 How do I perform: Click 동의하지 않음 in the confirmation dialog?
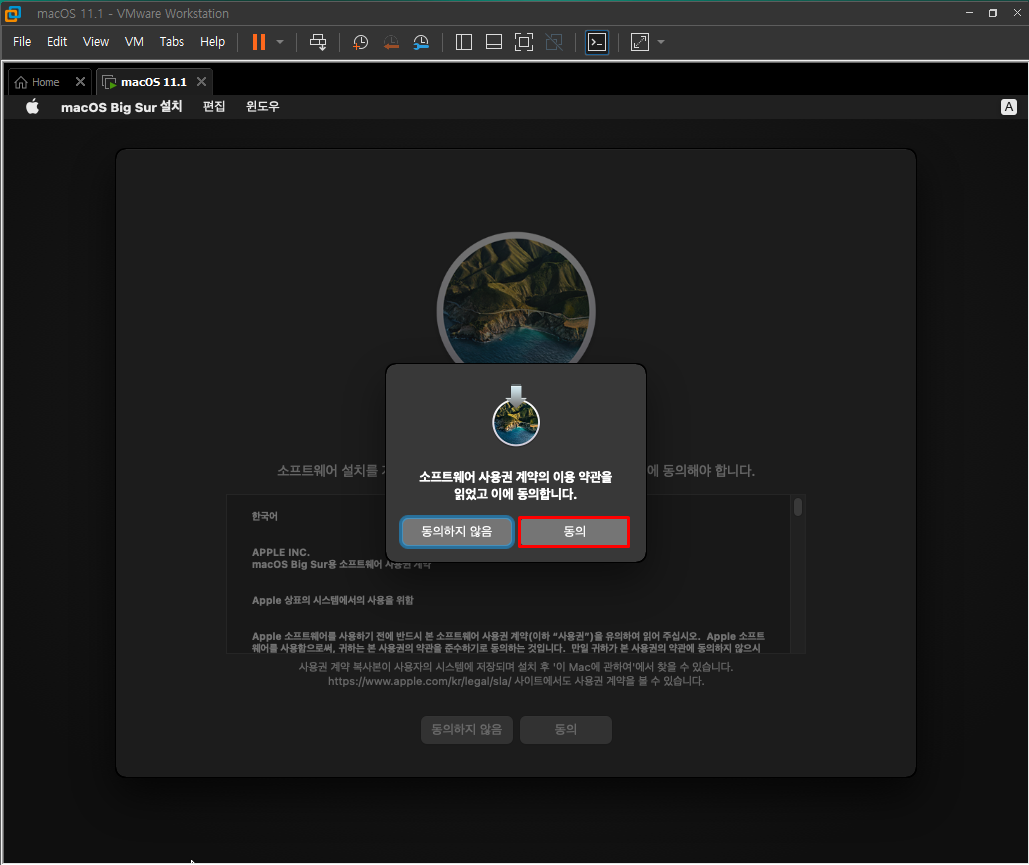coord(457,532)
